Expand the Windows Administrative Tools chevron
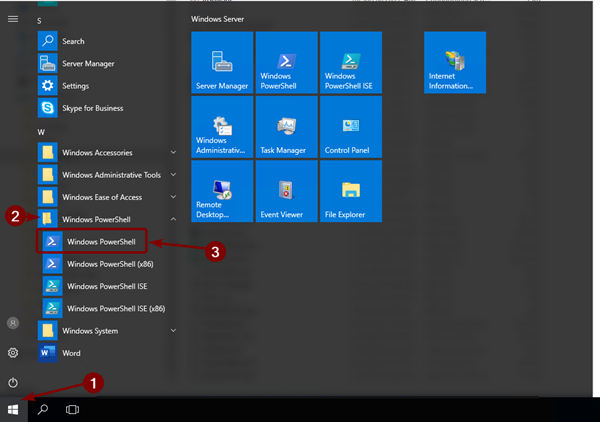Screen dimensions: 600x422 point(173,174)
